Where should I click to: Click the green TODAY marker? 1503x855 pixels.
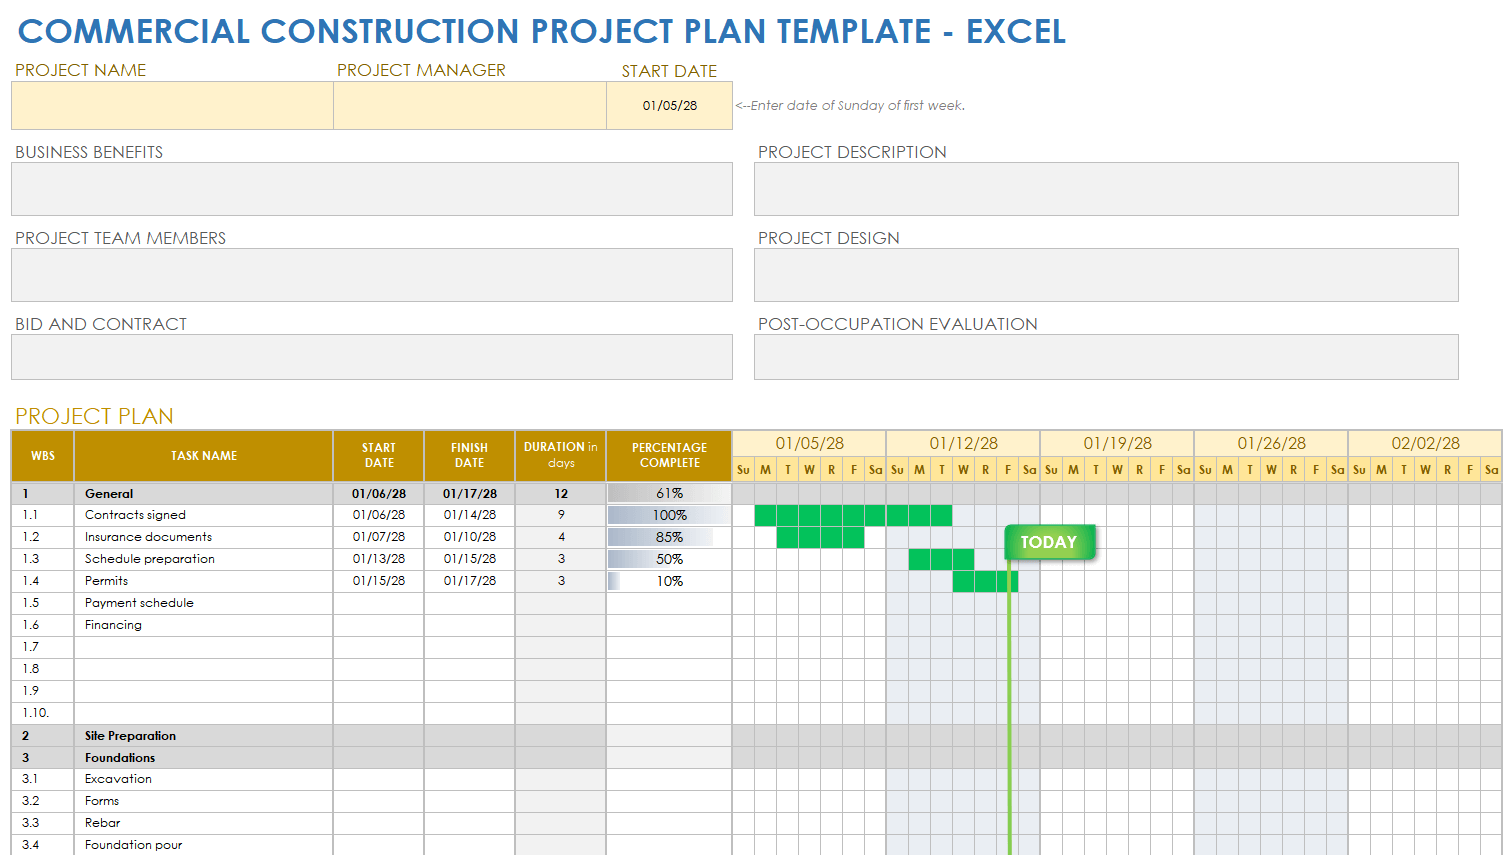coord(1049,542)
